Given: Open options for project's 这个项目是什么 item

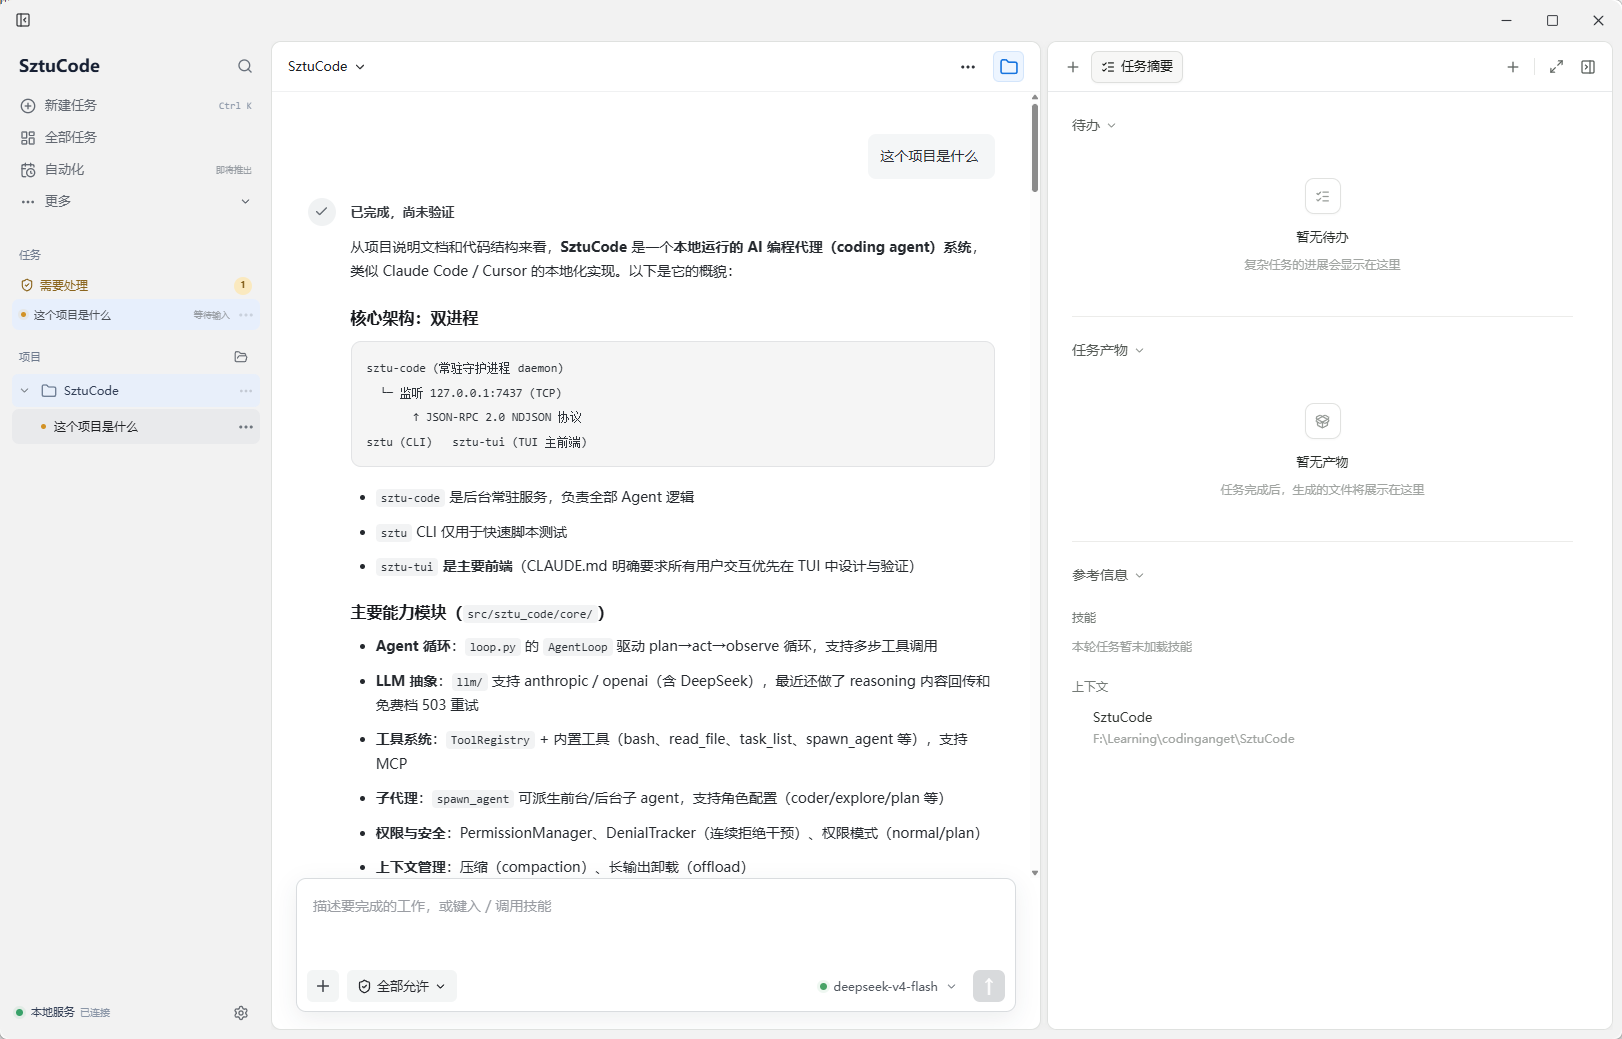Looking at the screenshot, I should (246, 427).
